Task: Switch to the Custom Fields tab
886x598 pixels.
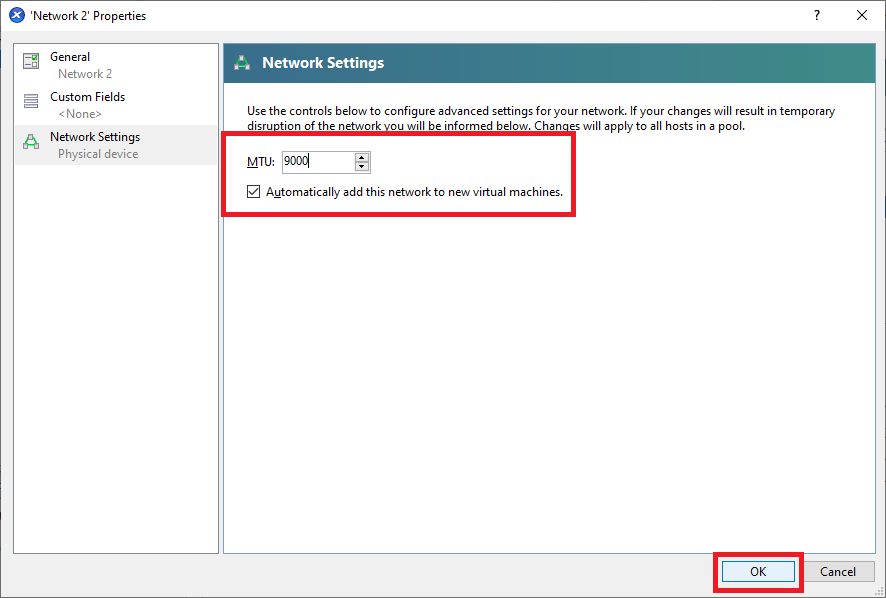Action: (88, 97)
